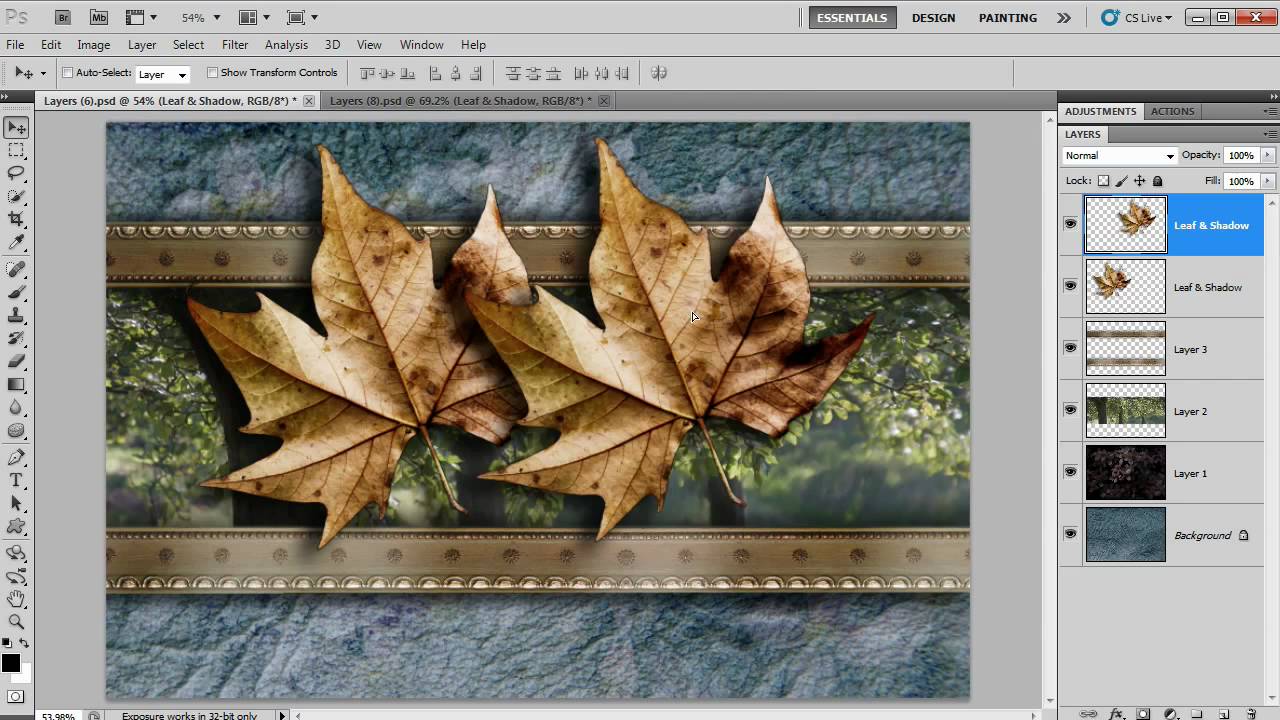Select the History Brush tool
Viewport: 1280px width, 720px height.
coord(16,339)
